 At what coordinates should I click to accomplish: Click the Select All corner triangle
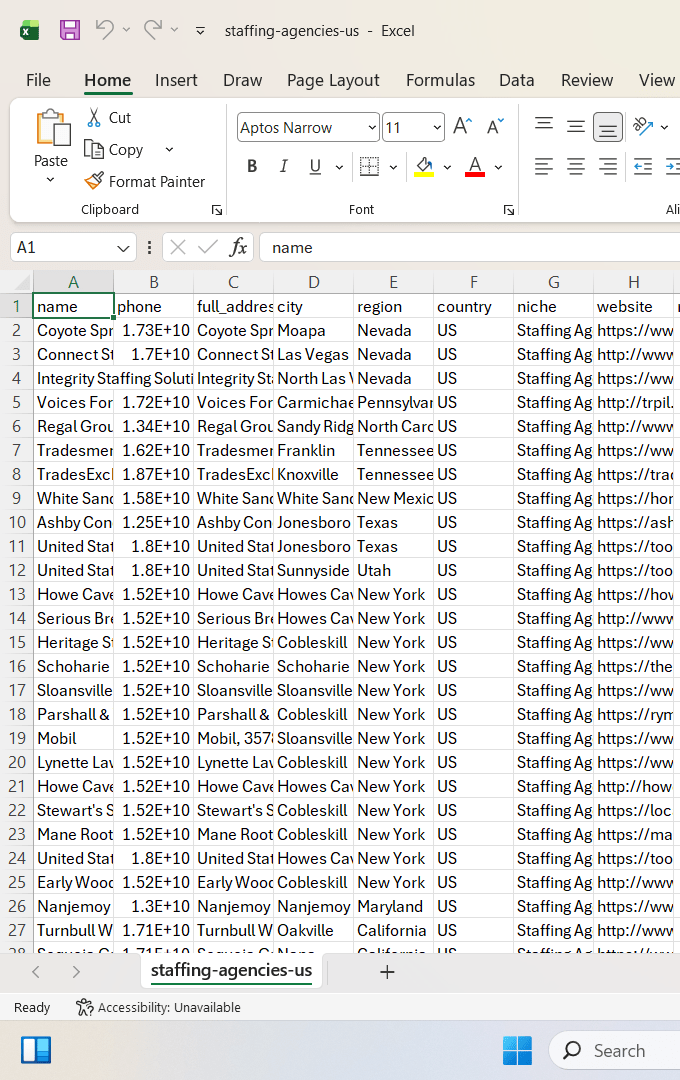[21, 282]
